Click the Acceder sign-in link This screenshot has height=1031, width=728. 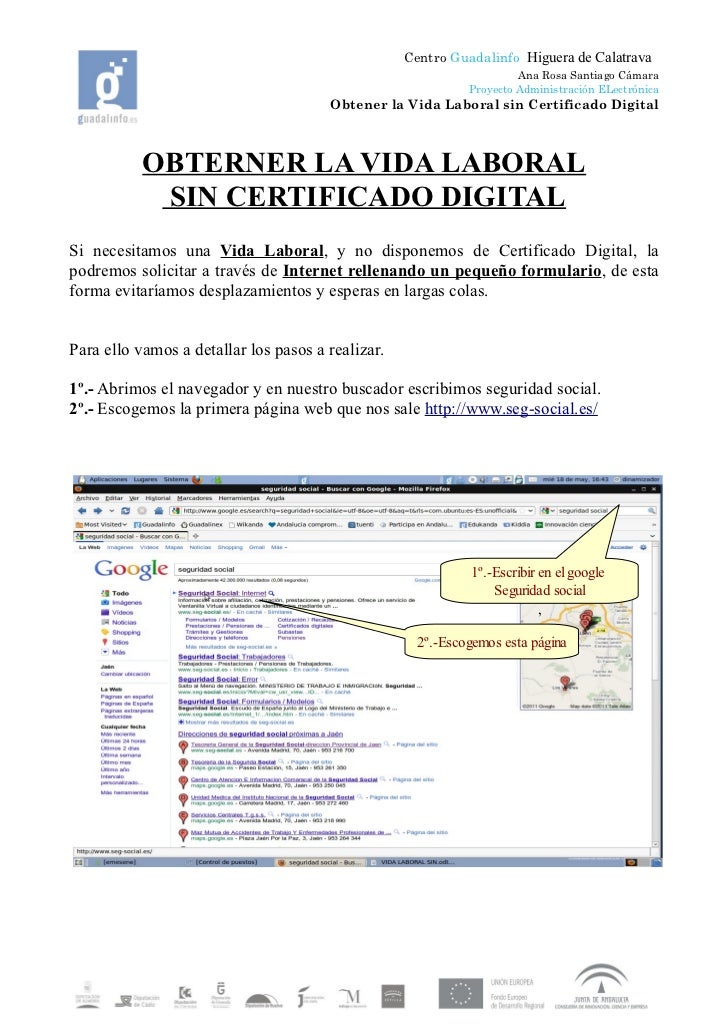click(621, 547)
